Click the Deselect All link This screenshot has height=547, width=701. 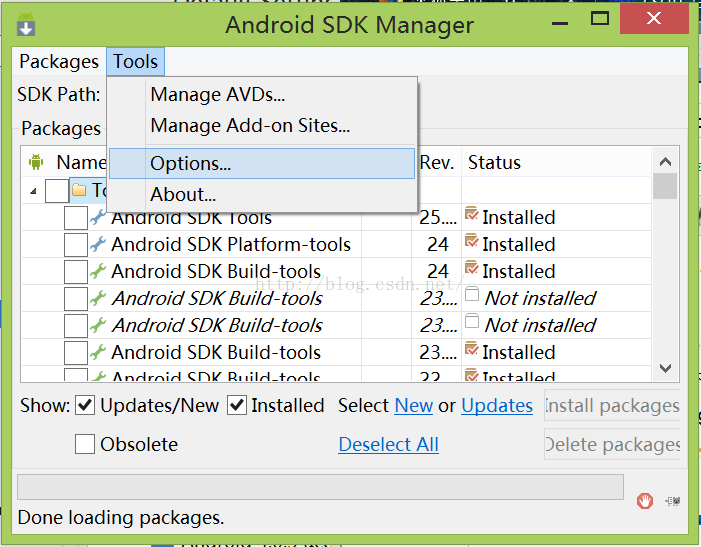(389, 445)
